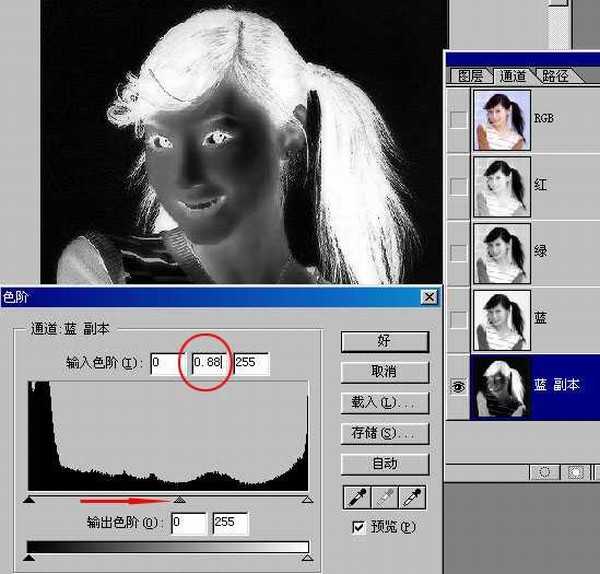This screenshot has height=574, width=600.
Task: Click the 自动 (Auto) button
Action: [x=384, y=463]
